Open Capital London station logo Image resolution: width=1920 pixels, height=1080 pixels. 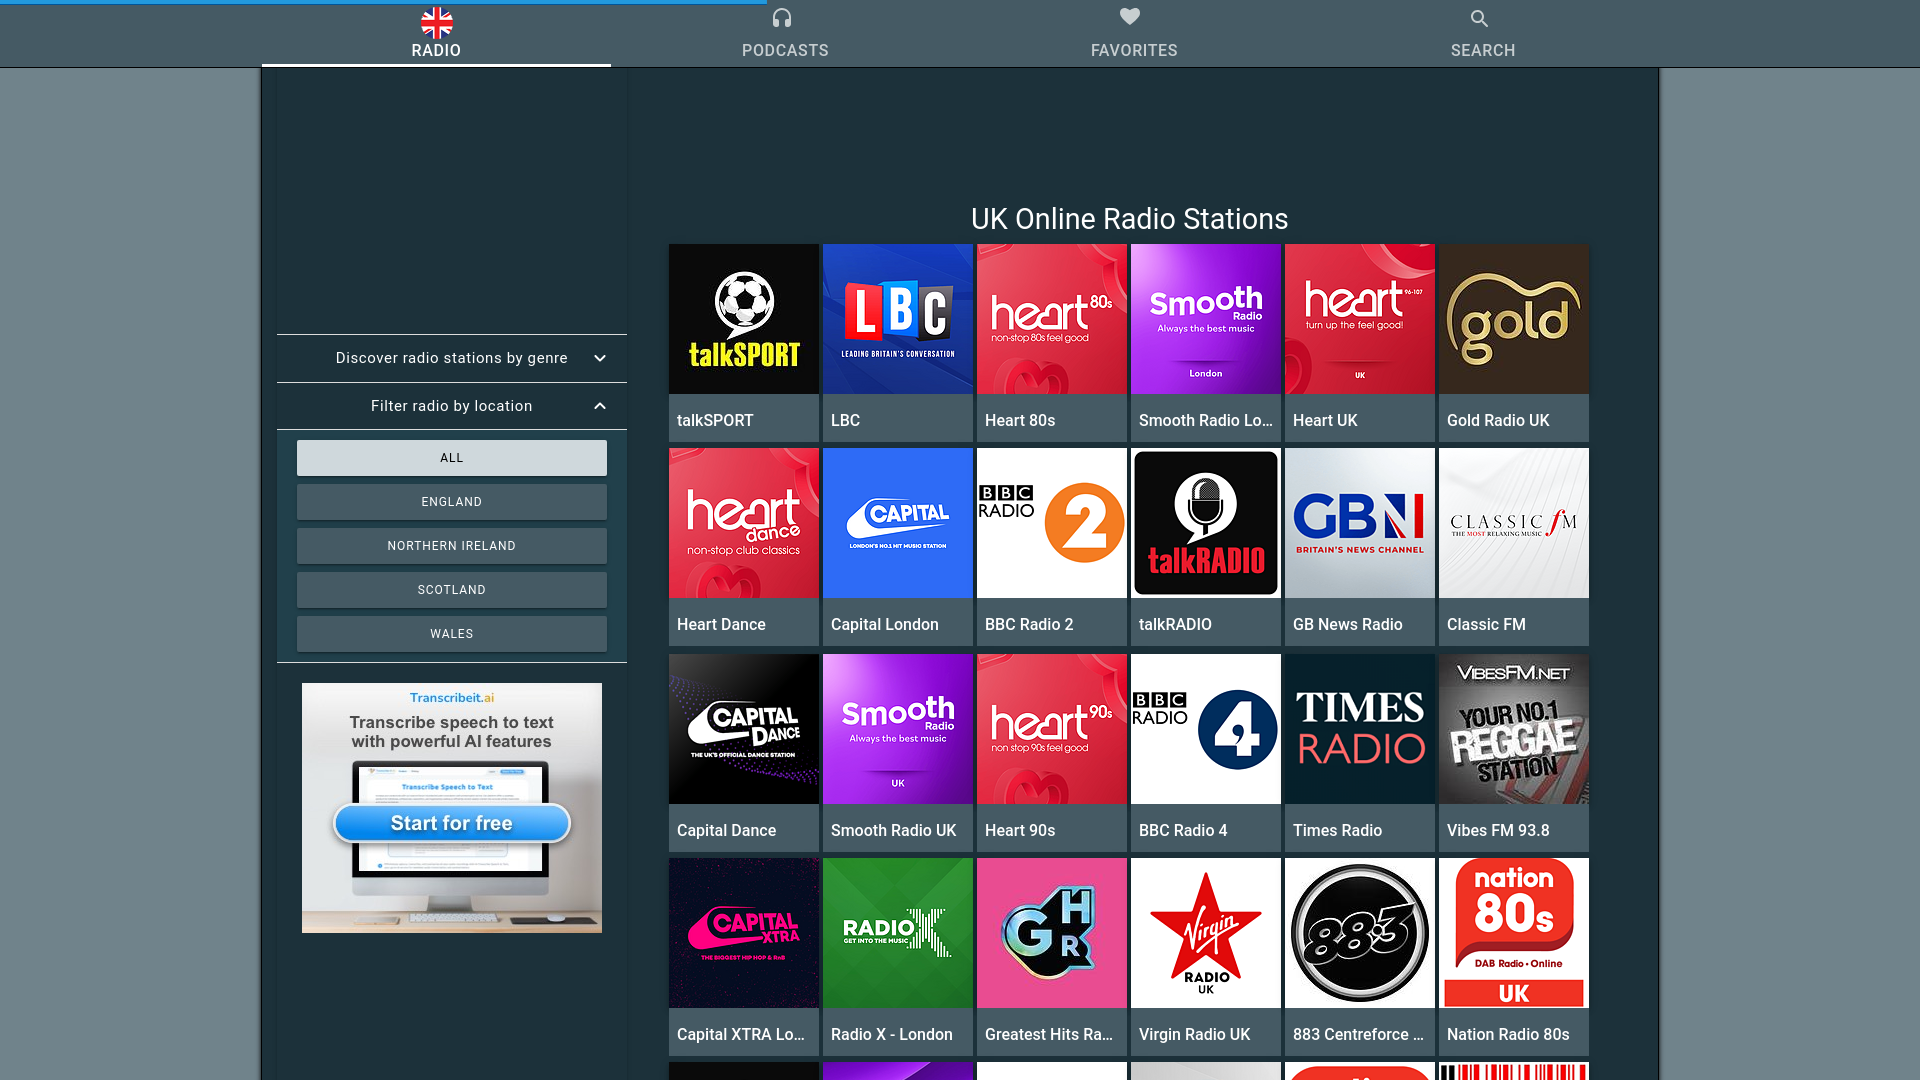(x=898, y=523)
